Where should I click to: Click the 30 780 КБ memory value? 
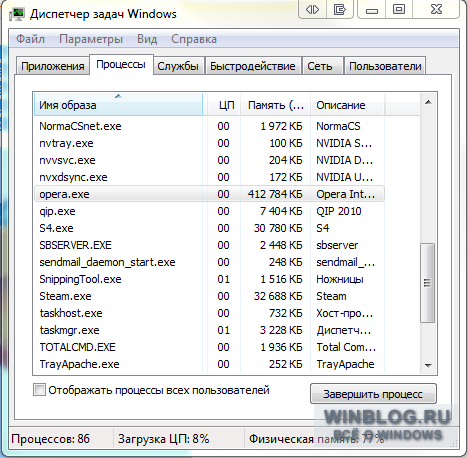click(278, 228)
